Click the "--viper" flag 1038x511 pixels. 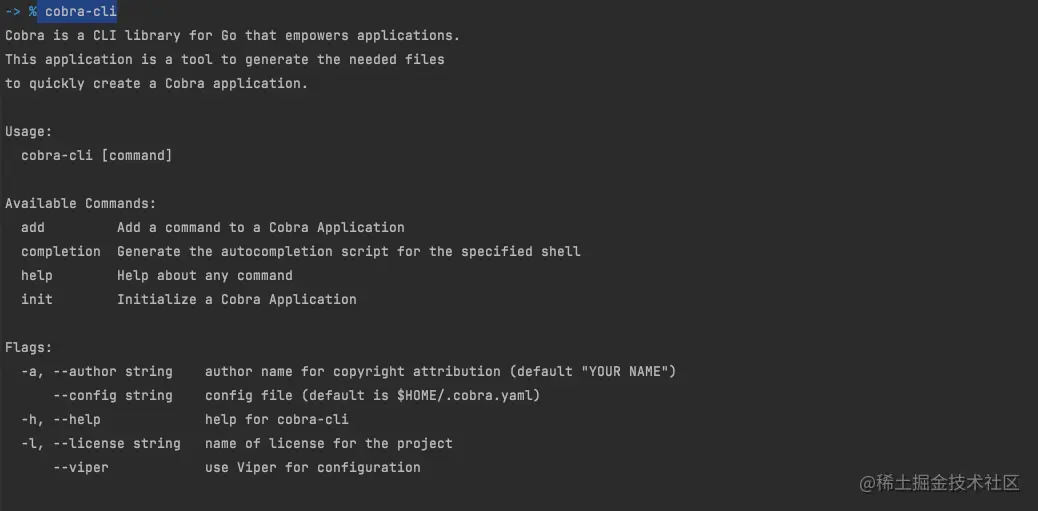[x=80, y=467]
